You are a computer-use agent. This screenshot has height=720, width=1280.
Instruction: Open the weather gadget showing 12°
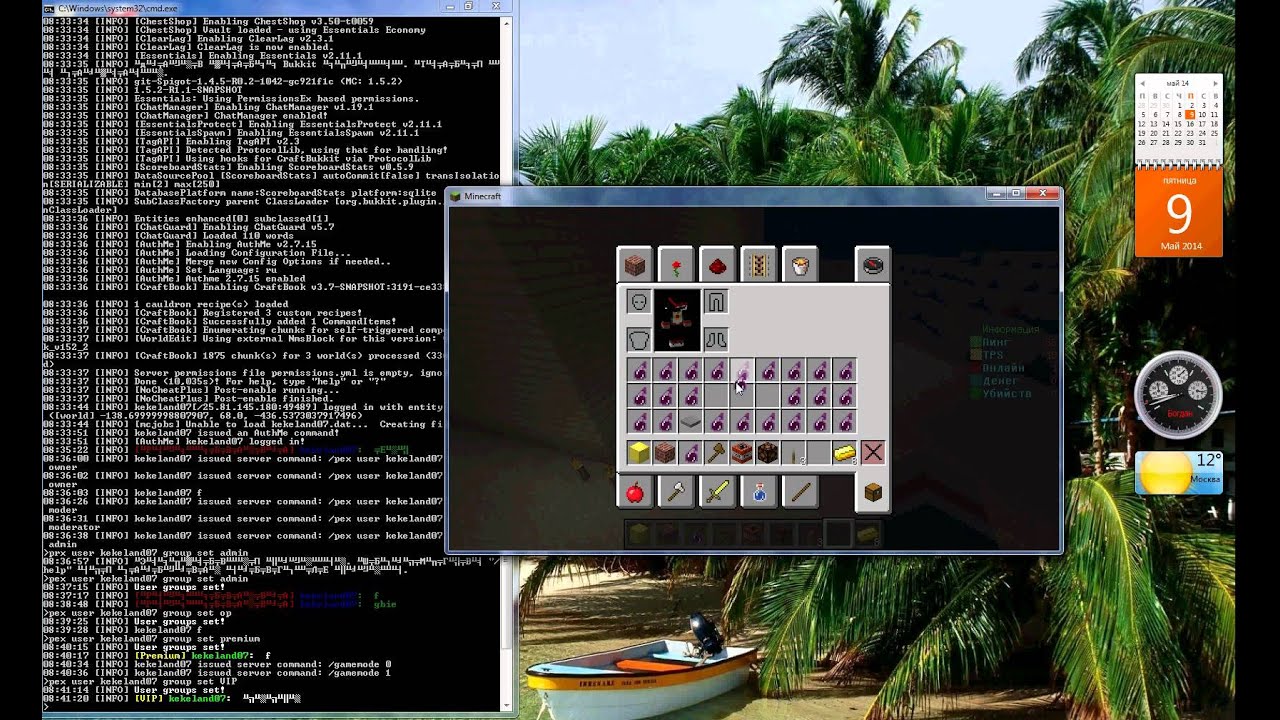(x=1178, y=473)
